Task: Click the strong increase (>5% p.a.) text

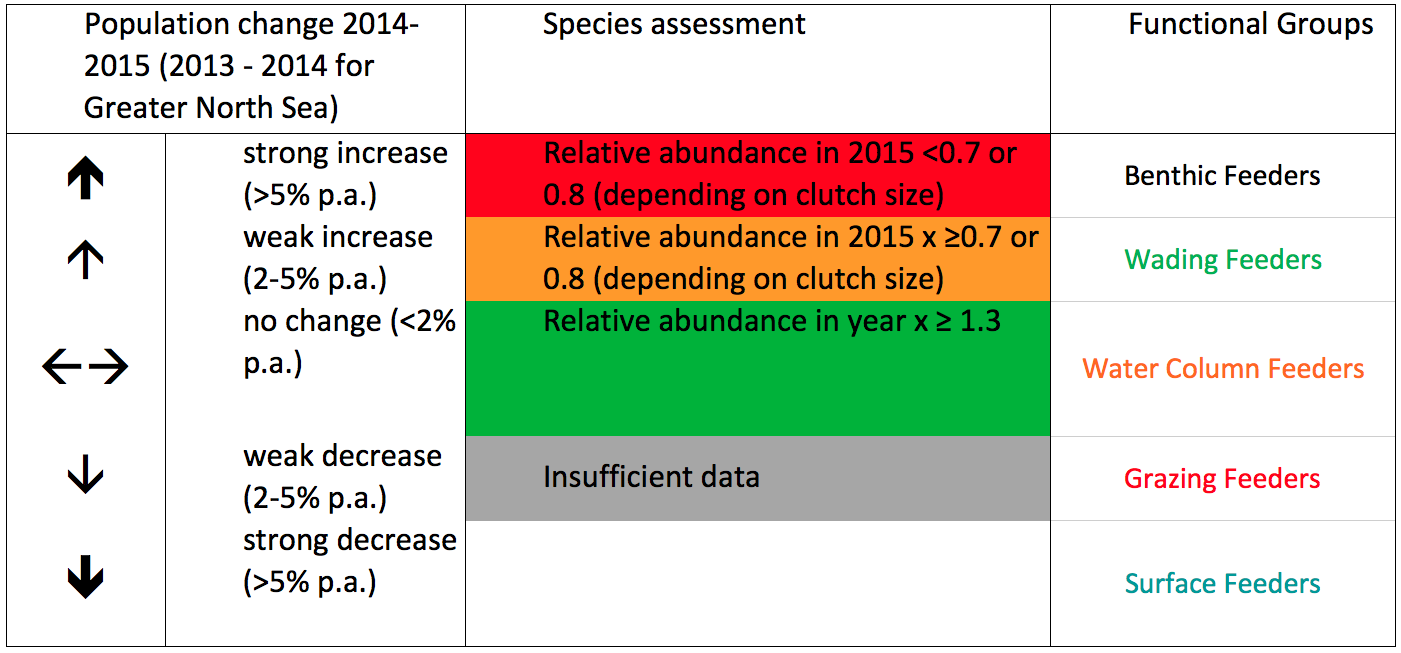Action: (345, 175)
